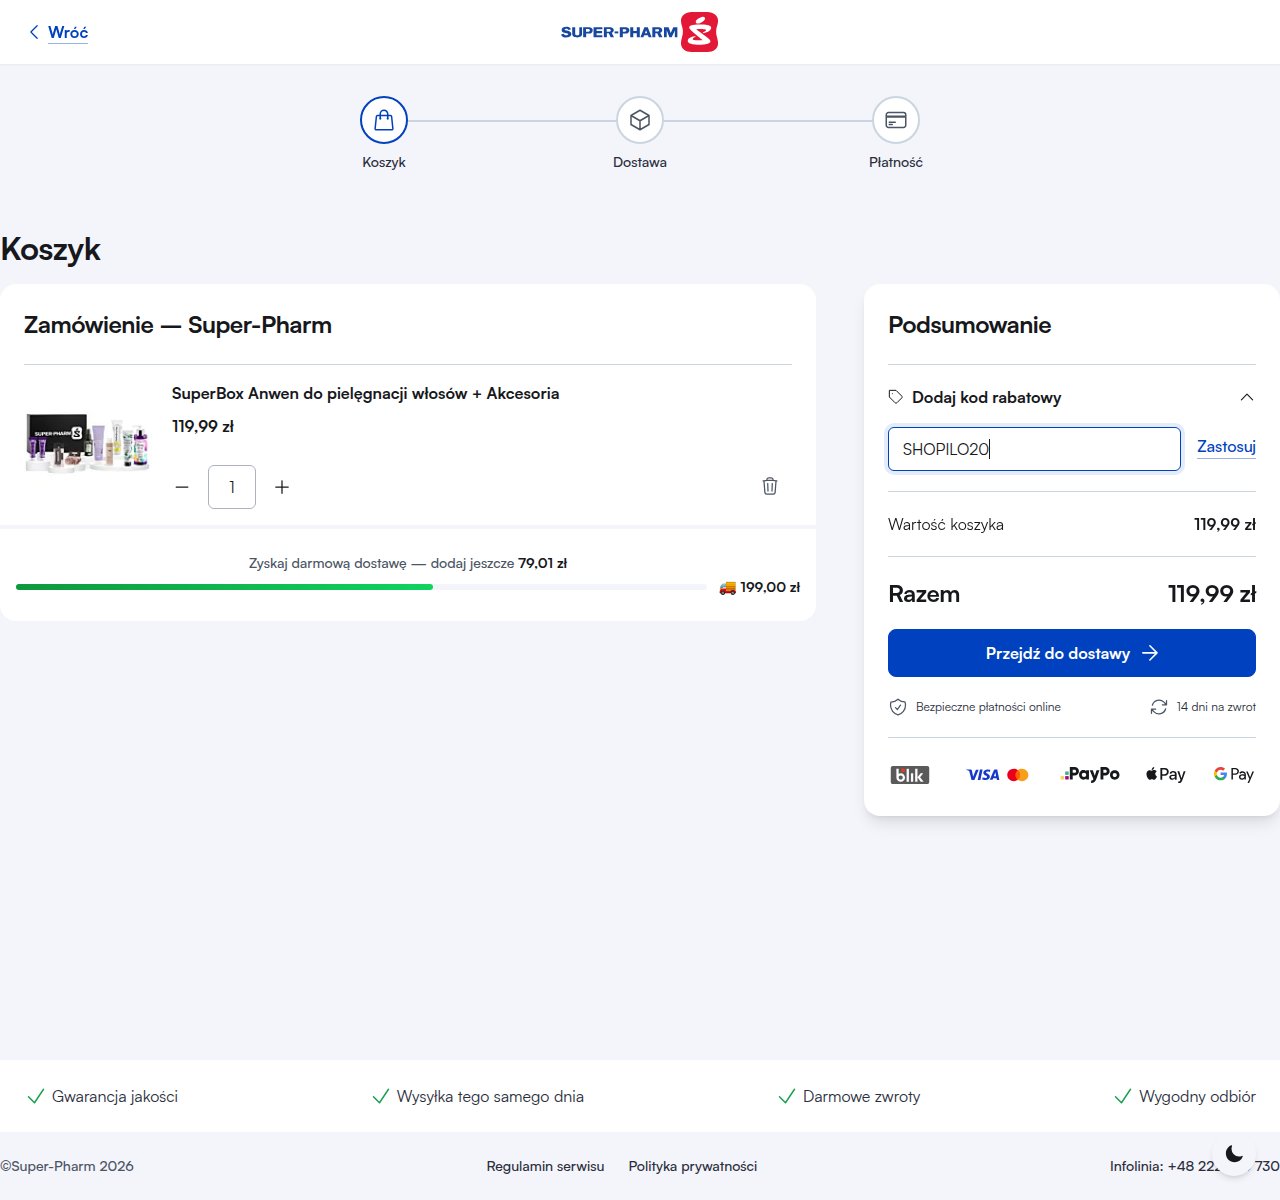Toggle dark mode moon icon

click(1235, 1155)
